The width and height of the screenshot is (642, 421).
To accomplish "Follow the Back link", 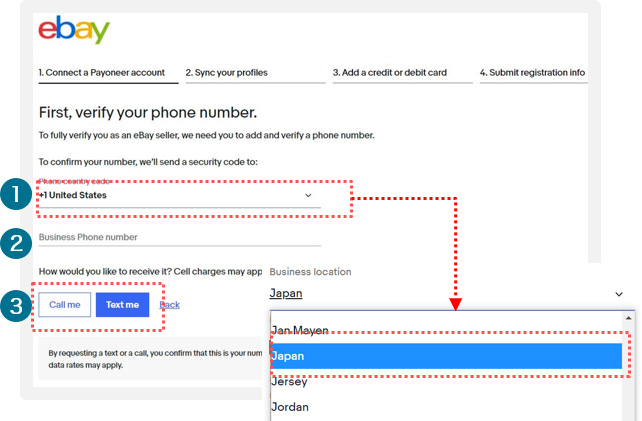I will coord(170,305).
